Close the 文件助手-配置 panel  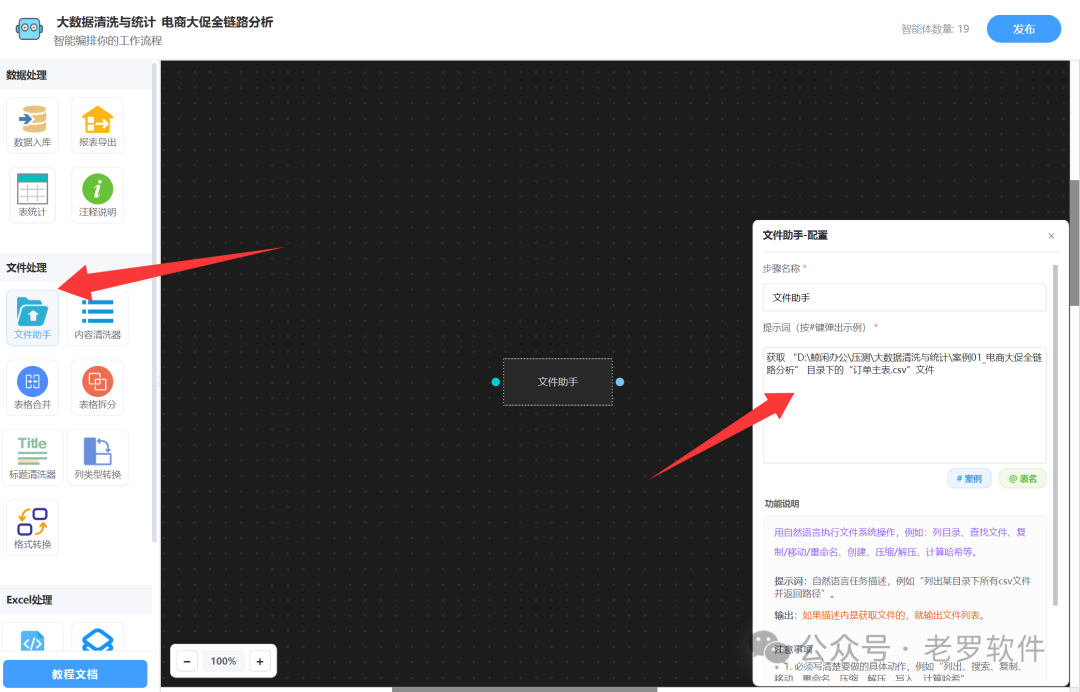pyautogui.click(x=1051, y=235)
